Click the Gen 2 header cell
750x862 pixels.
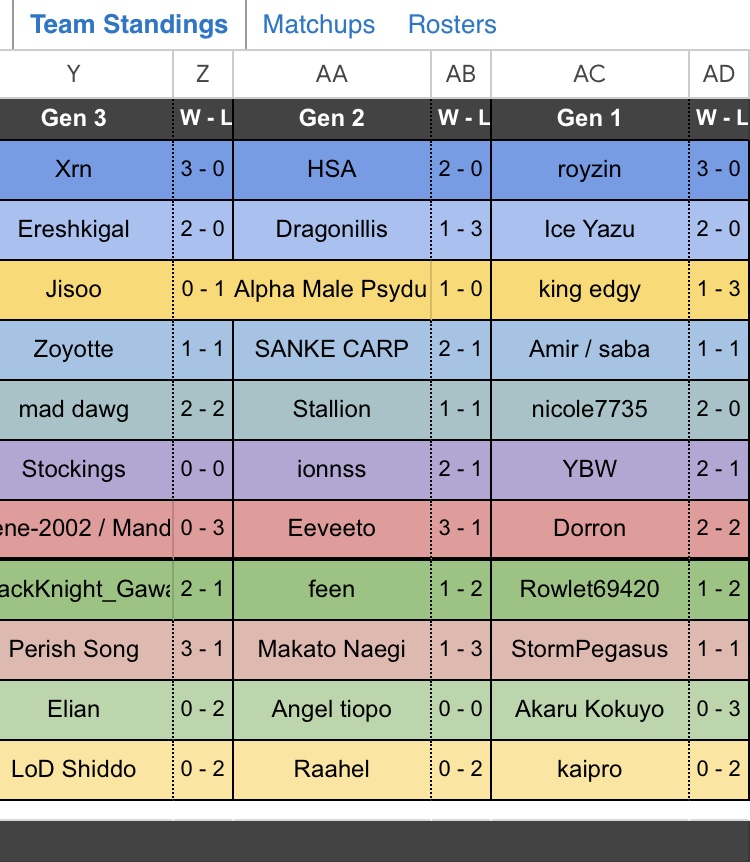331,118
